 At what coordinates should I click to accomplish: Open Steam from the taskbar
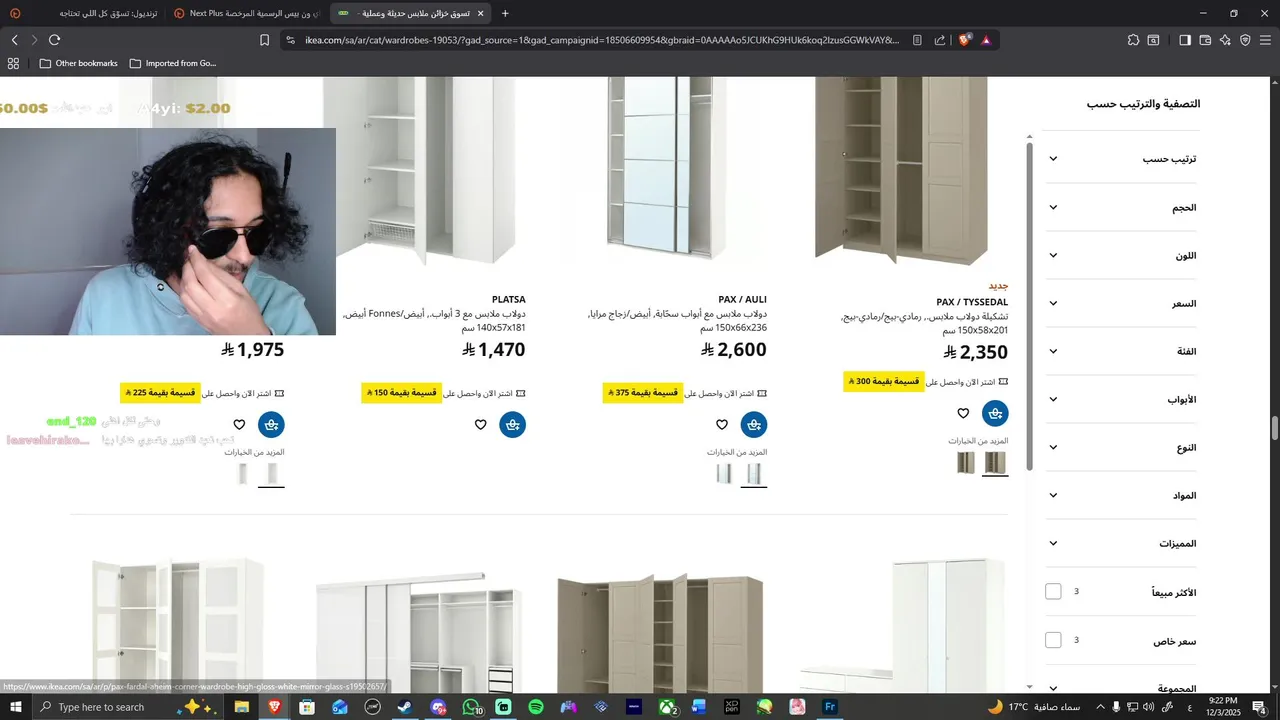[x=405, y=707]
